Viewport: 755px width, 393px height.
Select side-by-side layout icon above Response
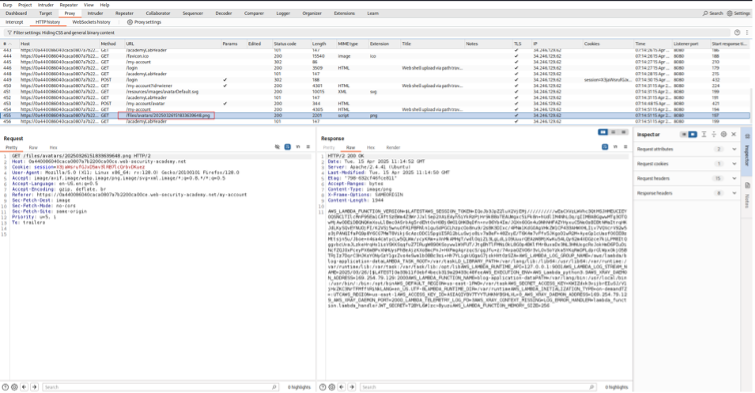(x=603, y=132)
